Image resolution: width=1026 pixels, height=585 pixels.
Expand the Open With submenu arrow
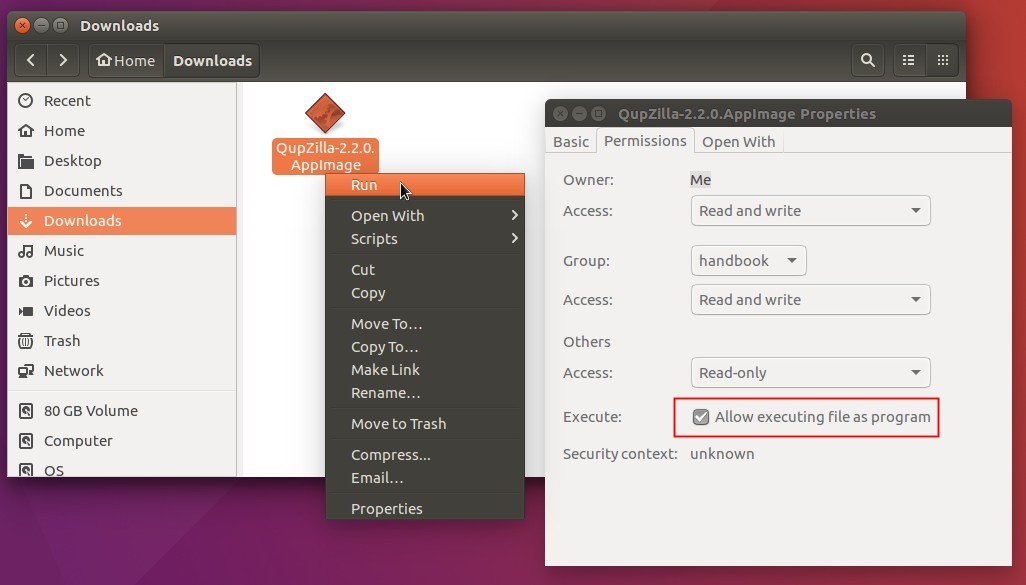[x=515, y=215]
